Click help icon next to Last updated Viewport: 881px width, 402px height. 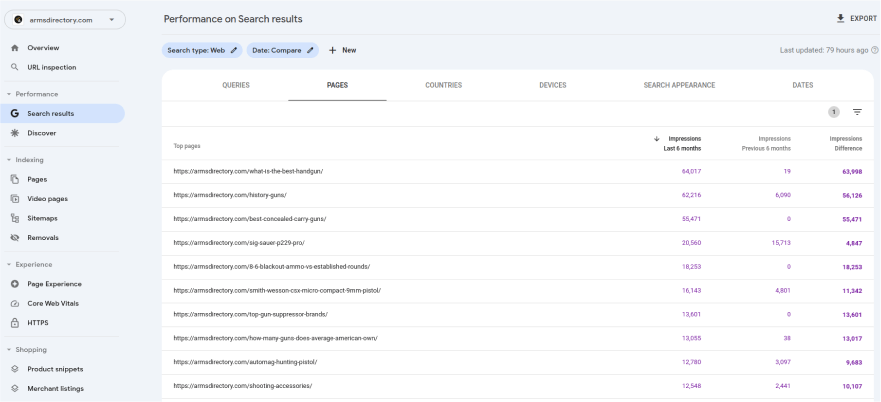coord(874,50)
